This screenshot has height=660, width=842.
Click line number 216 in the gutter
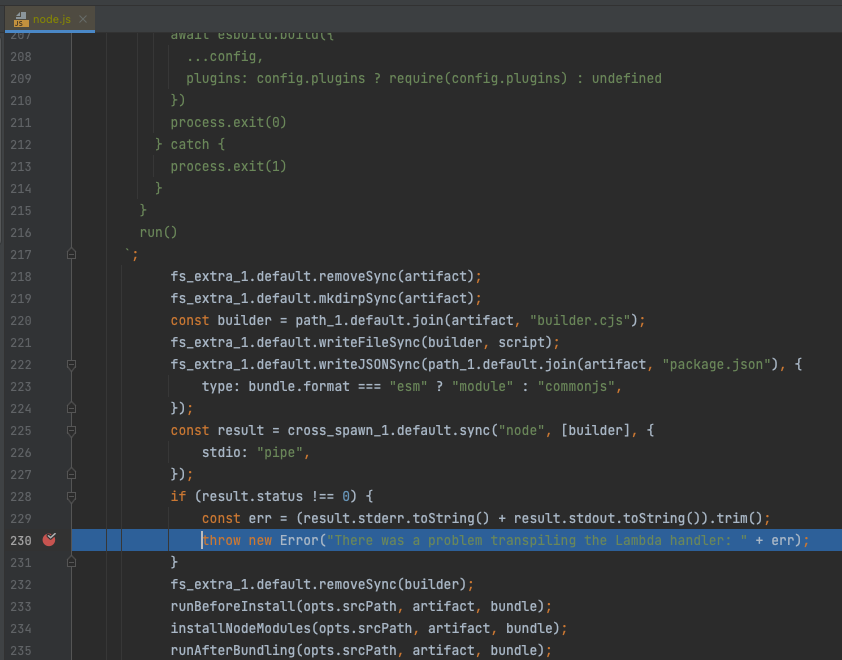click(x=22, y=232)
